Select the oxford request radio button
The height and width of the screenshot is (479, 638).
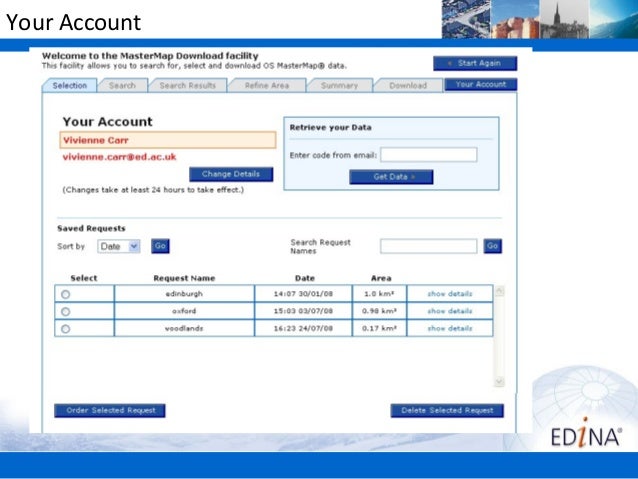click(66, 312)
